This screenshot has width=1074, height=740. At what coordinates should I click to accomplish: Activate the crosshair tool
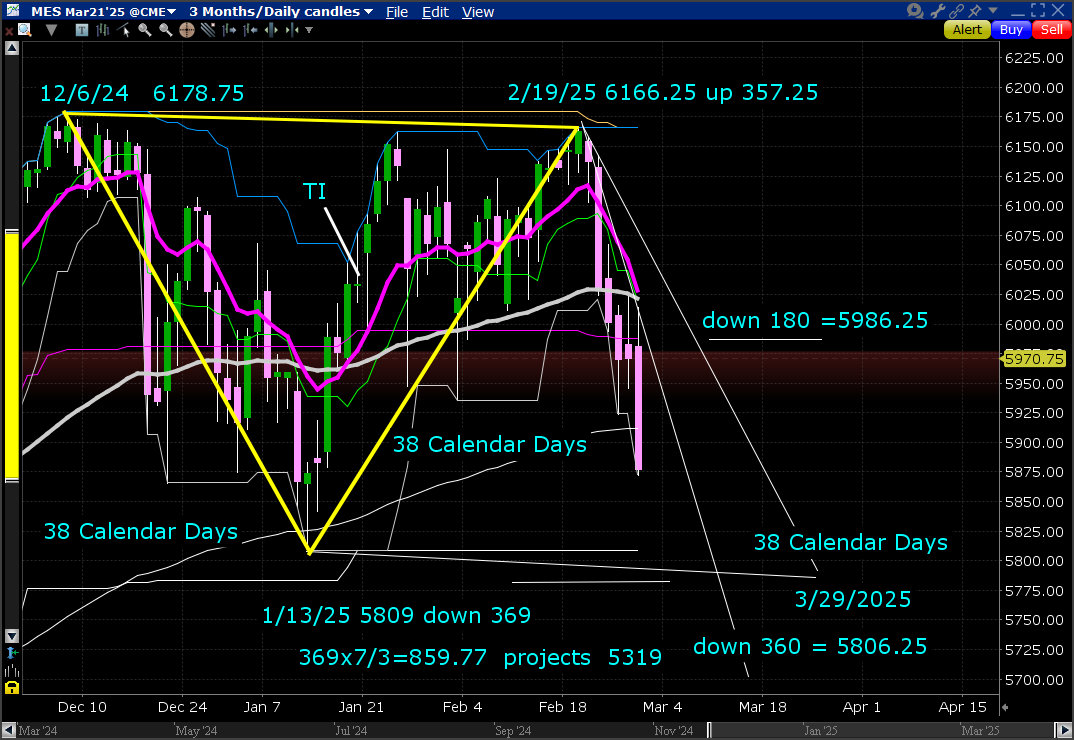point(186,30)
